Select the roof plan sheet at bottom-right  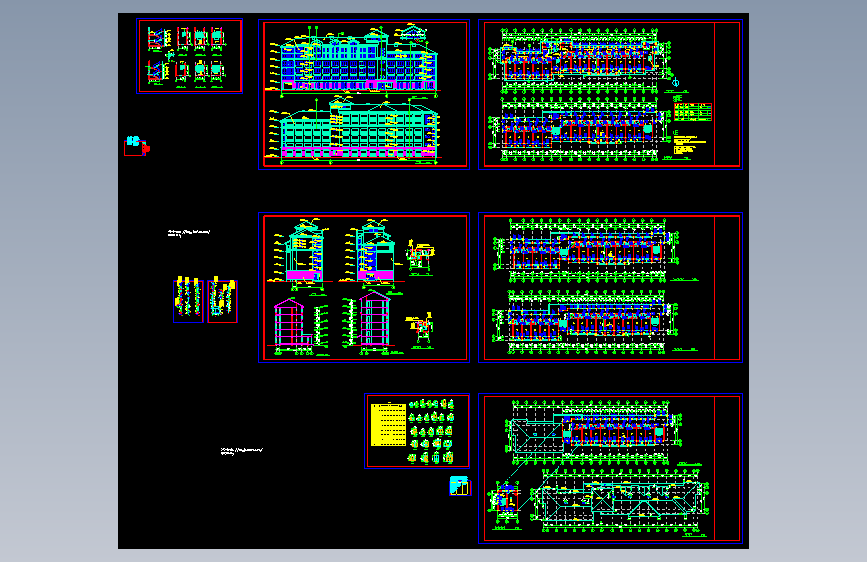pos(610,469)
